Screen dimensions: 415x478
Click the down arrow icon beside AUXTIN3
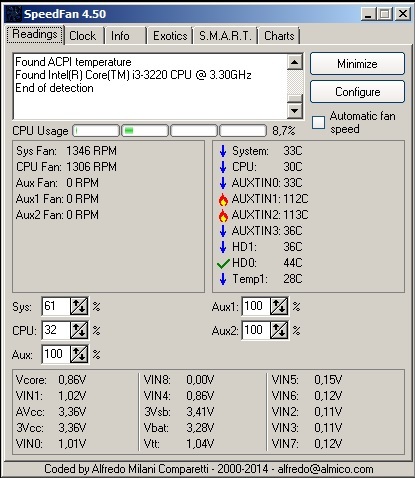point(223,231)
